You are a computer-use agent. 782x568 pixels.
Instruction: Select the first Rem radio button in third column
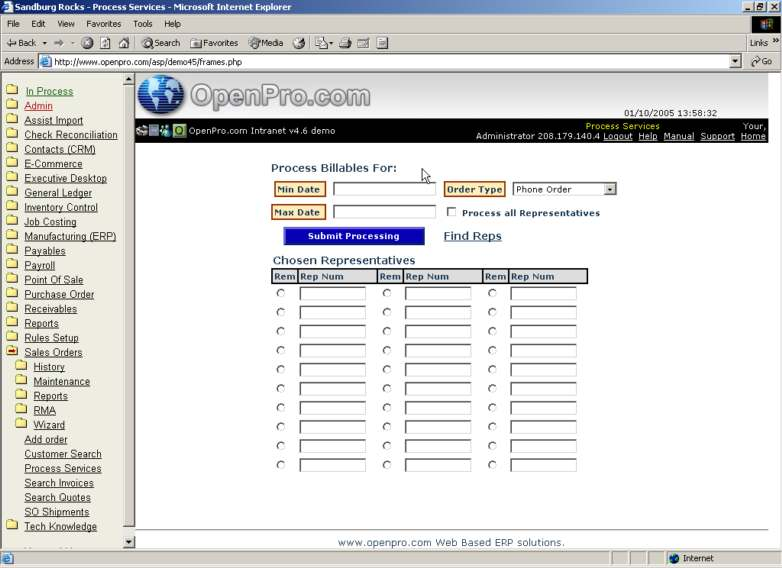click(492, 293)
